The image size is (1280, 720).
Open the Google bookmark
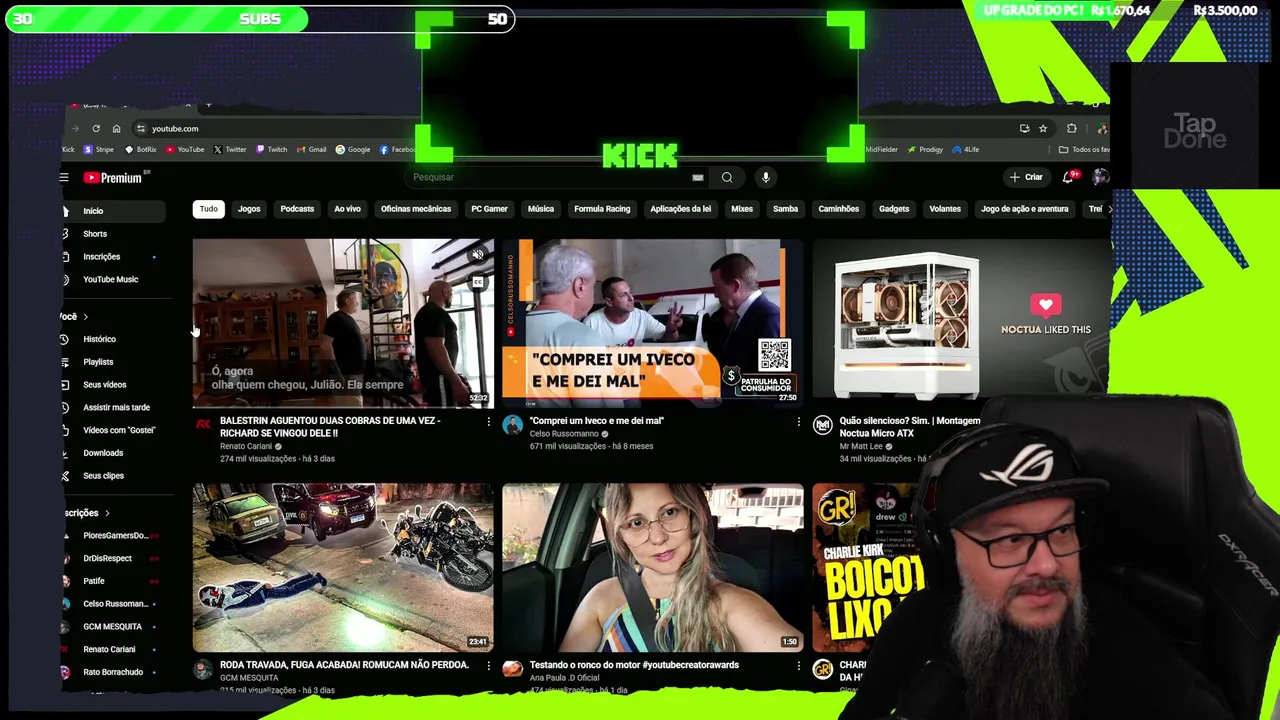tap(353, 149)
